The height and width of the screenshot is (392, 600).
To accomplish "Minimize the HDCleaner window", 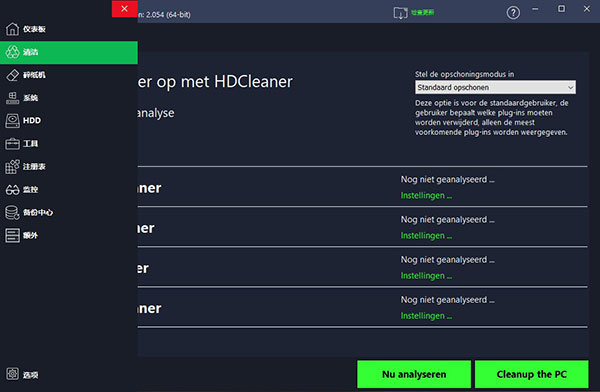I will (535, 9).
